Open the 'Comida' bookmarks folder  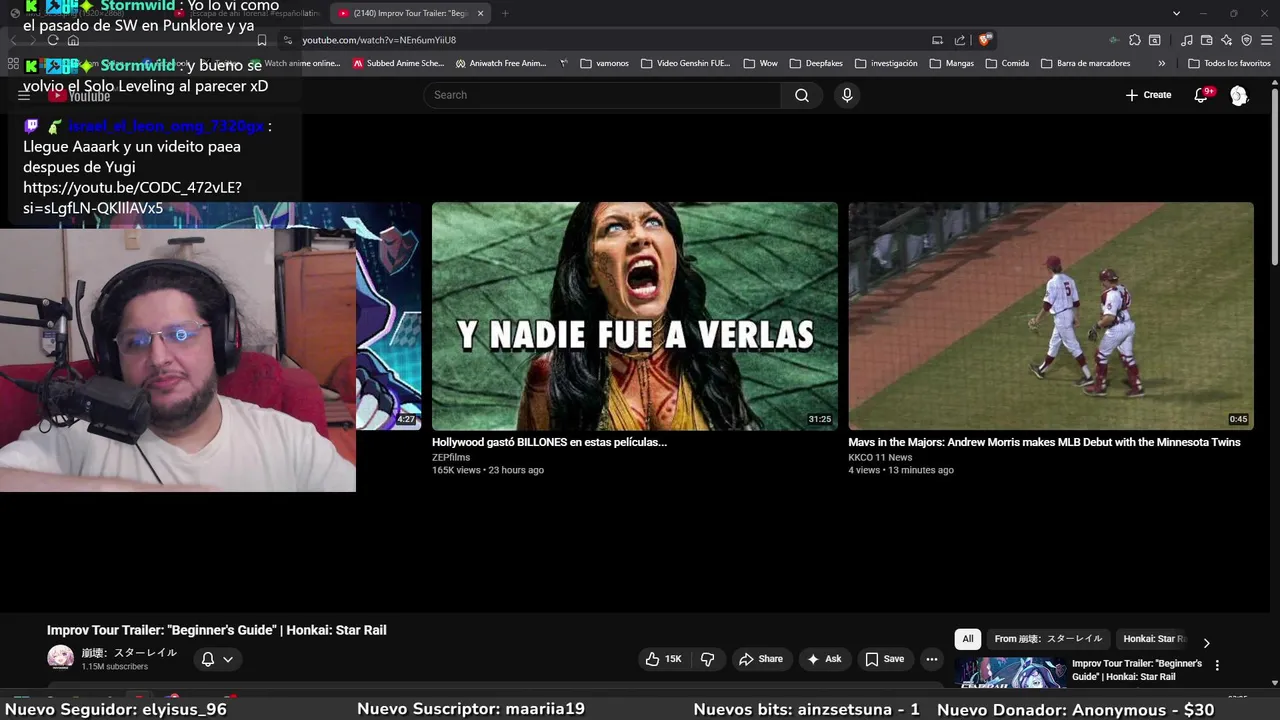coord(1007,63)
